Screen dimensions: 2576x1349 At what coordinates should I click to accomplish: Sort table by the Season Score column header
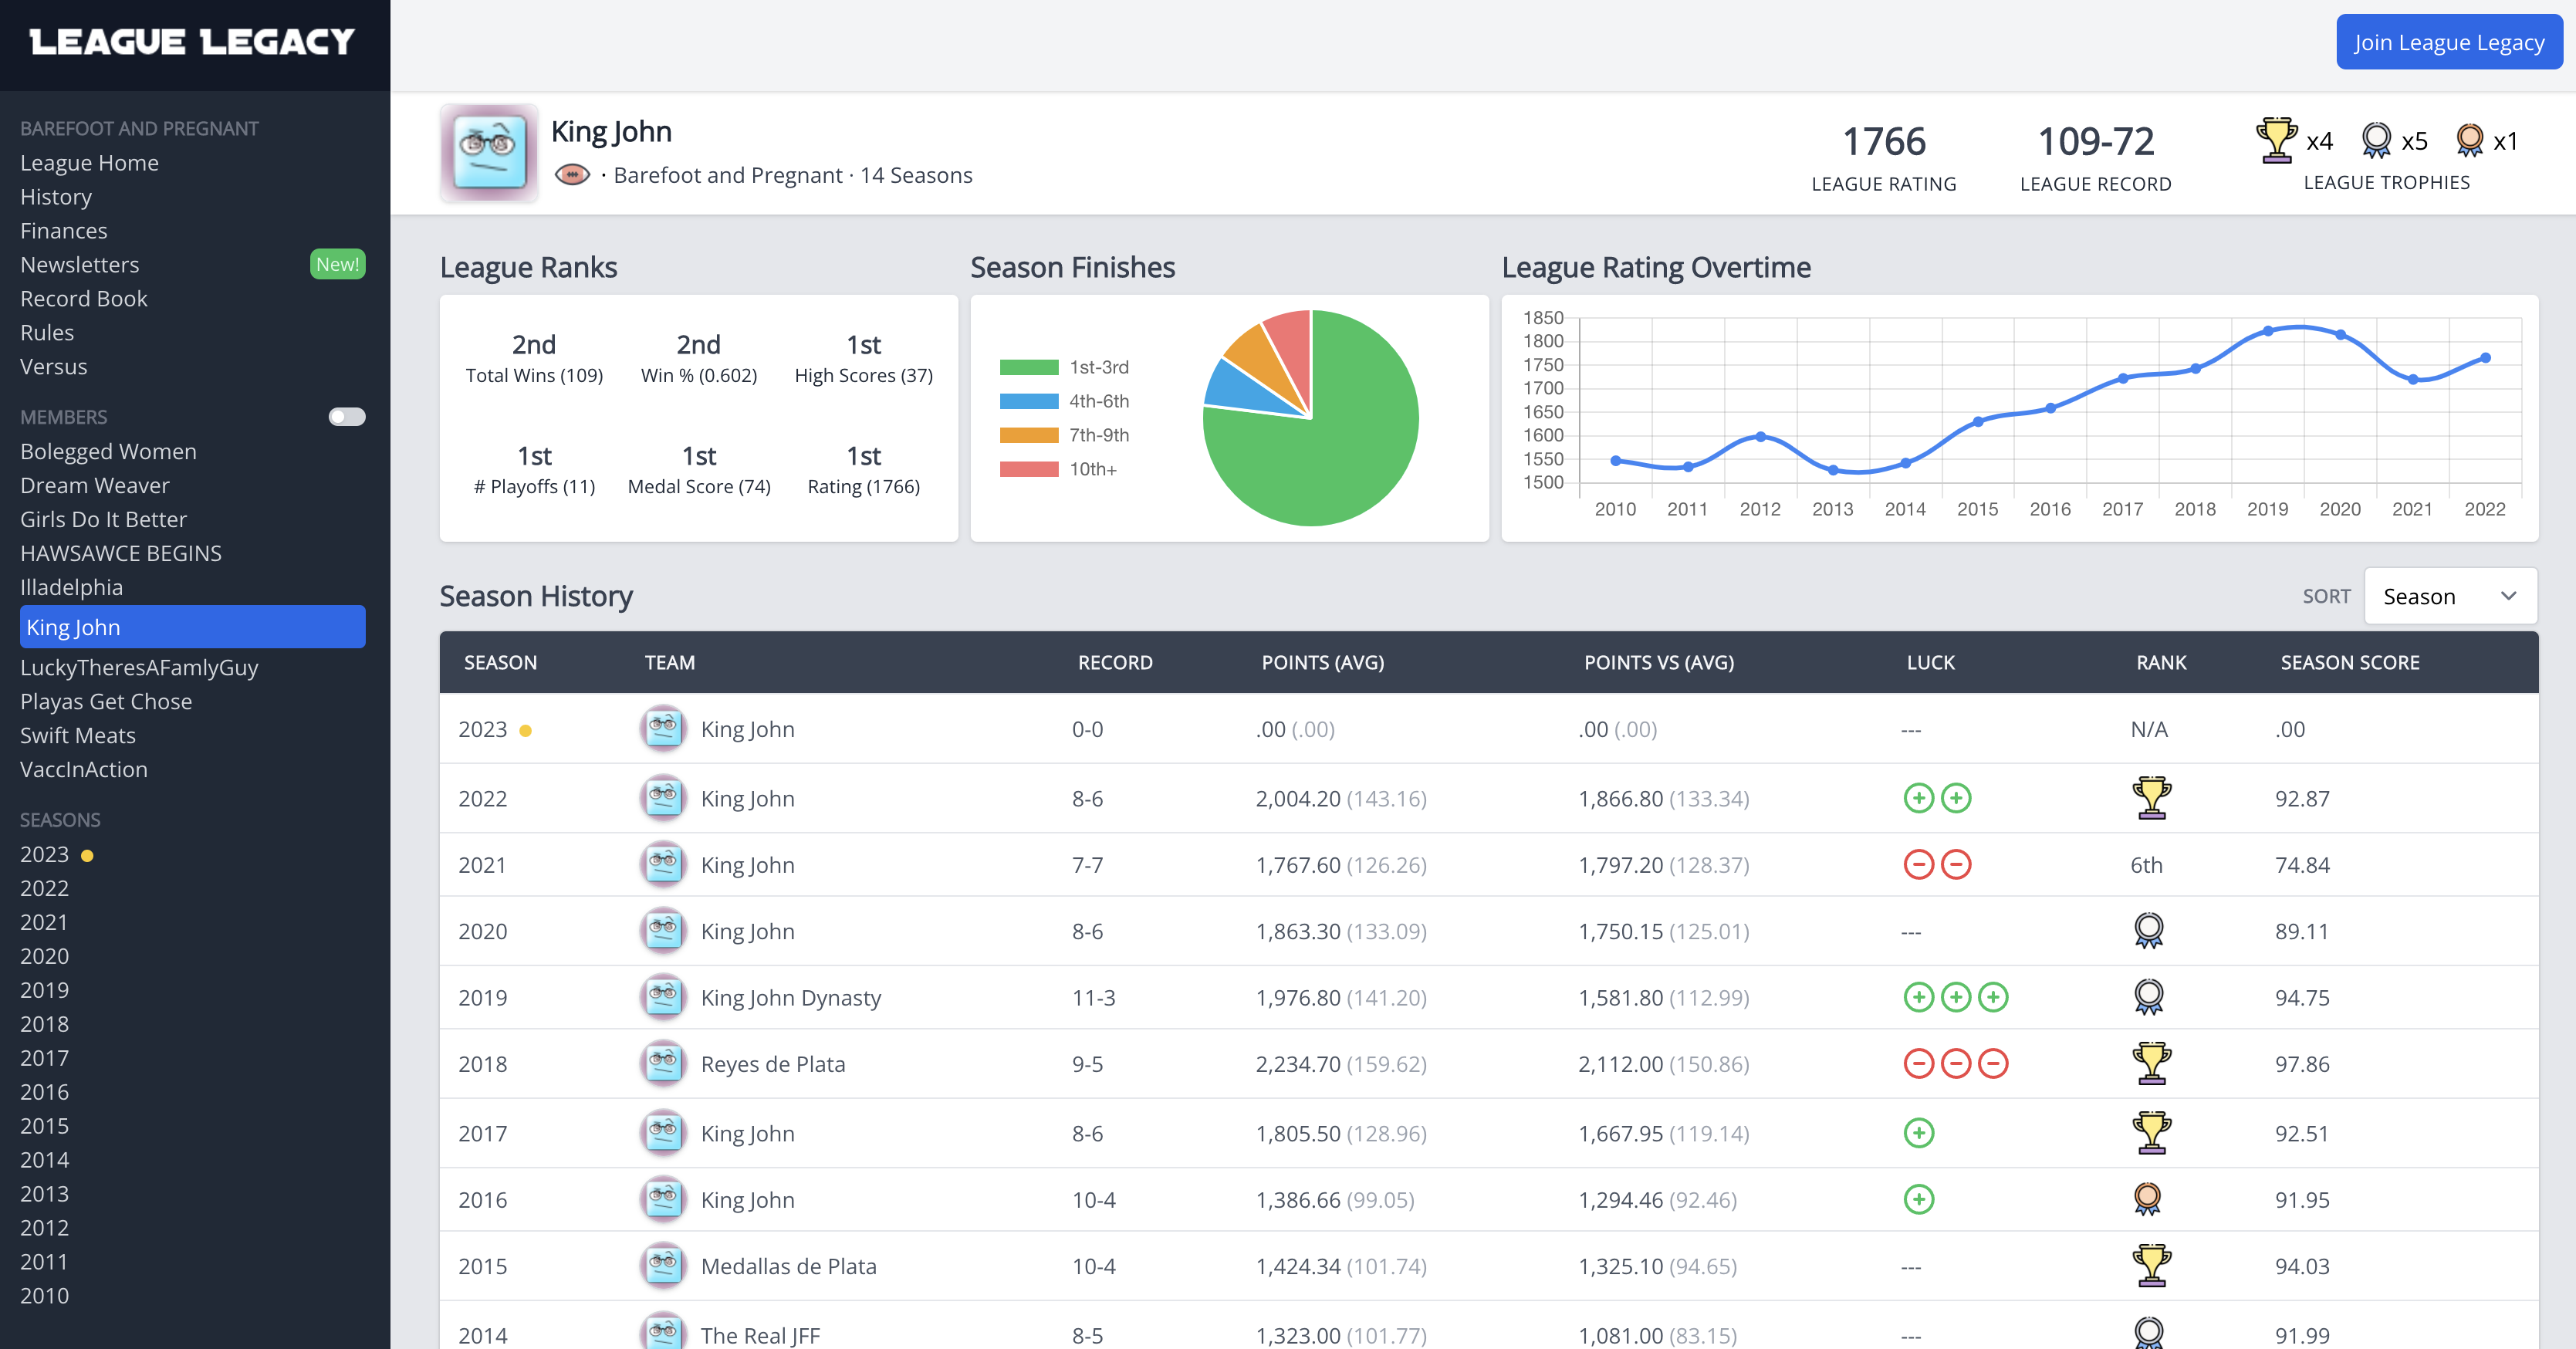click(2349, 662)
